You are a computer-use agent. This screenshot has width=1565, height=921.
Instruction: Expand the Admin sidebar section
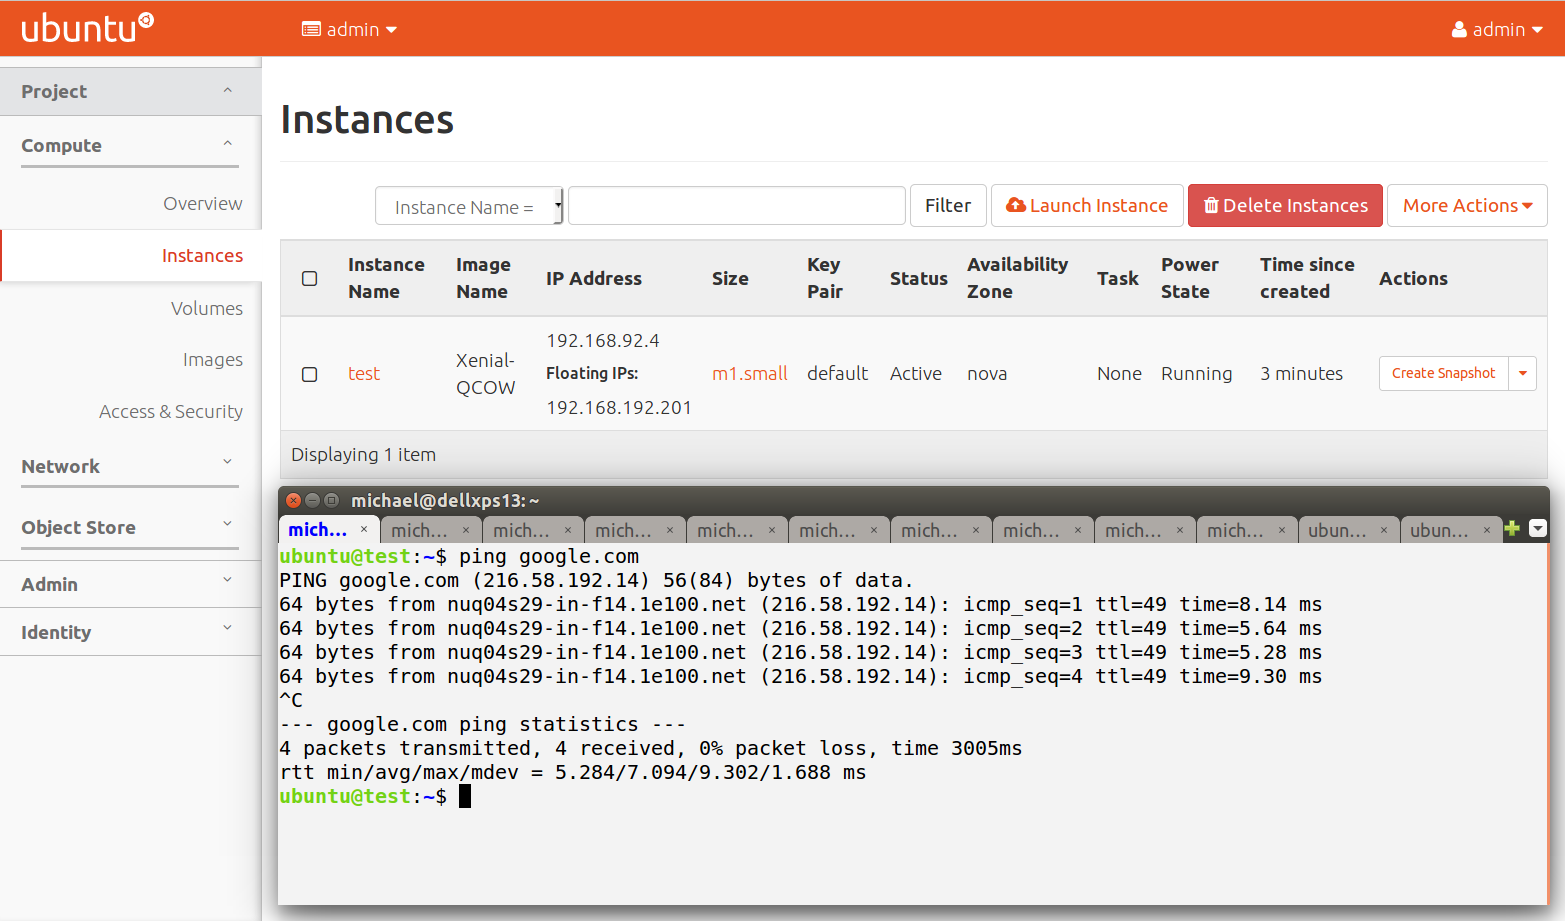(130, 584)
